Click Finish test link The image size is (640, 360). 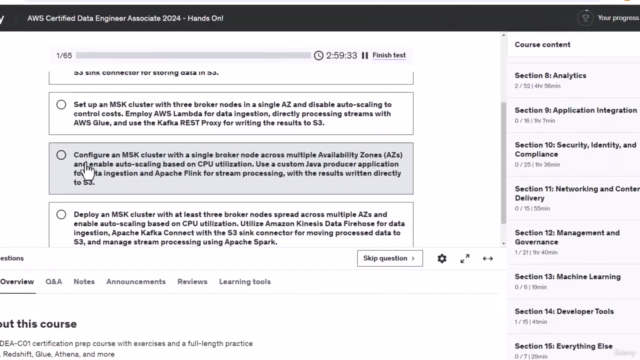(389, 55)
